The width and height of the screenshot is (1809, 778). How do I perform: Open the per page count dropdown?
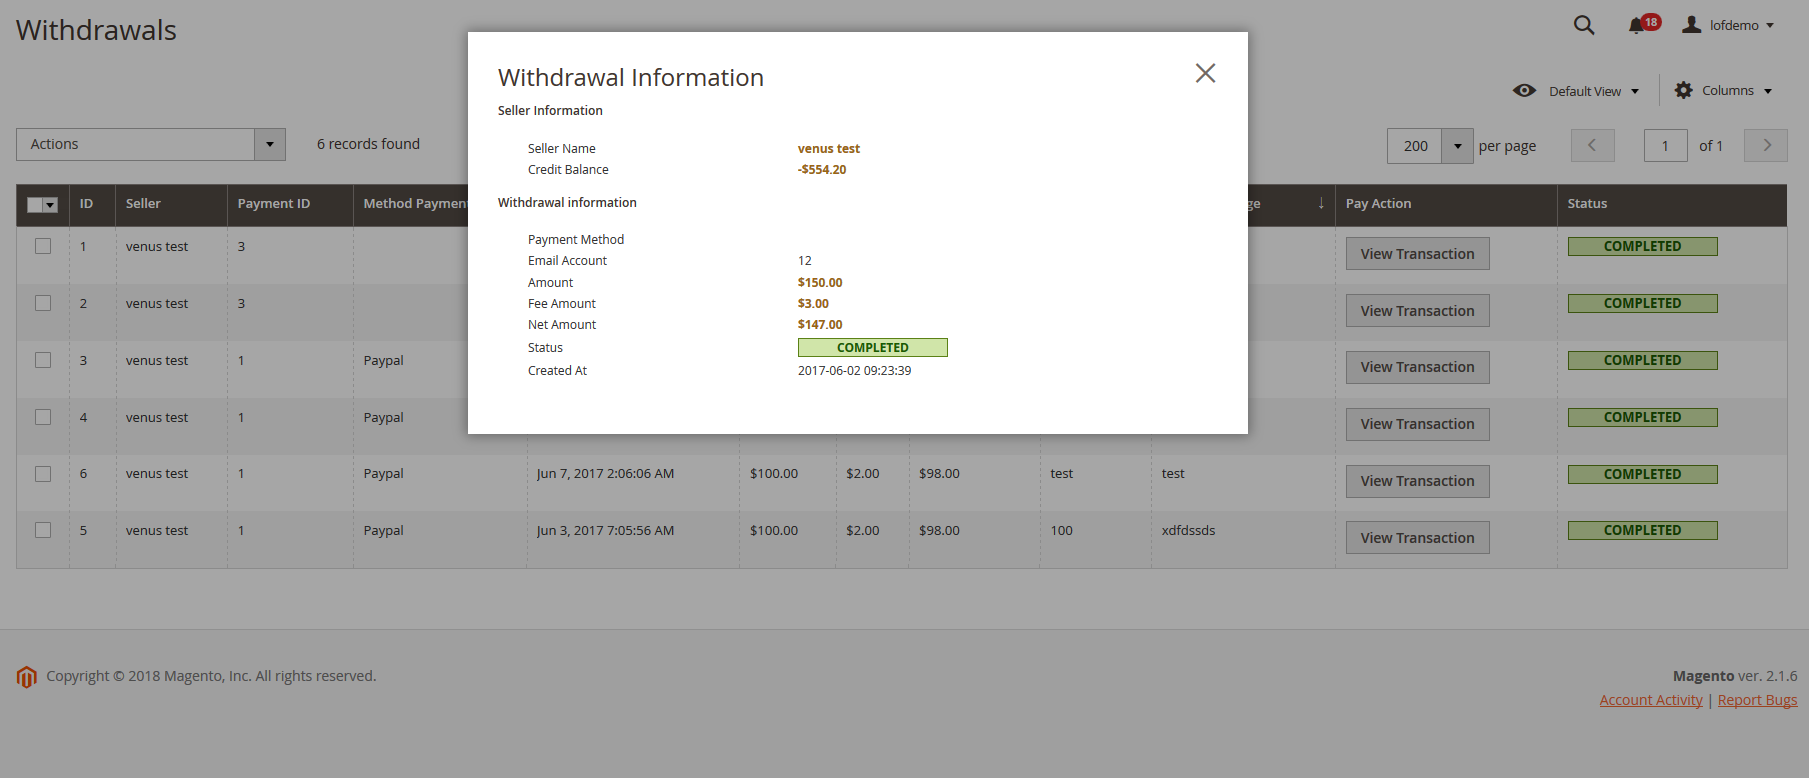click(1457, 146)
